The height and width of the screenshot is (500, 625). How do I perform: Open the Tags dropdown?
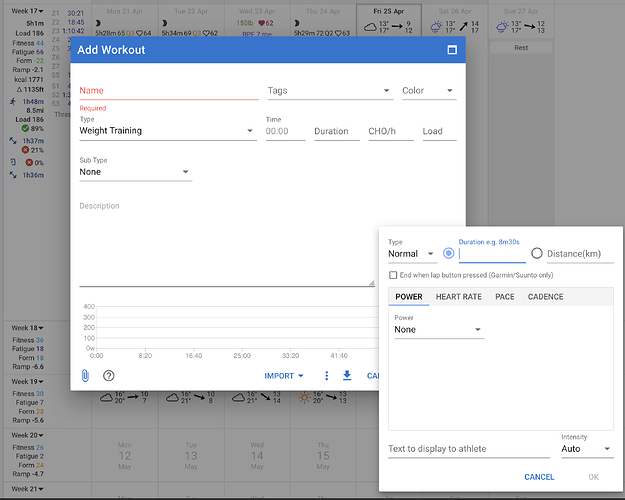(330, 91)
